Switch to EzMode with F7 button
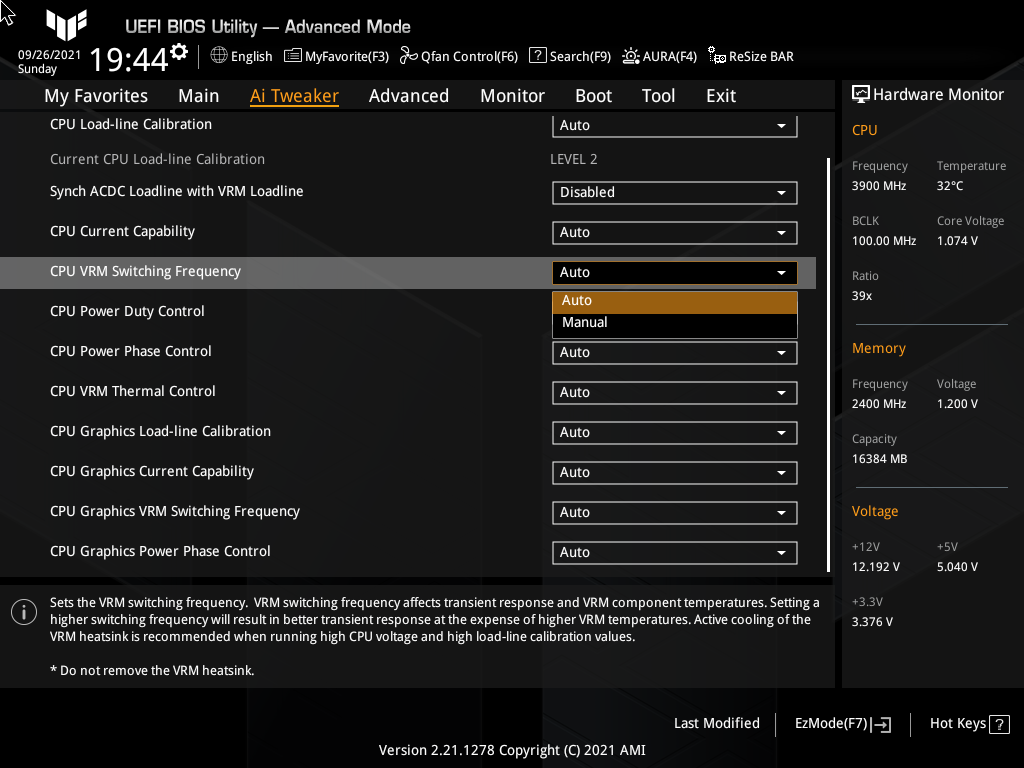 coord(841,723)
